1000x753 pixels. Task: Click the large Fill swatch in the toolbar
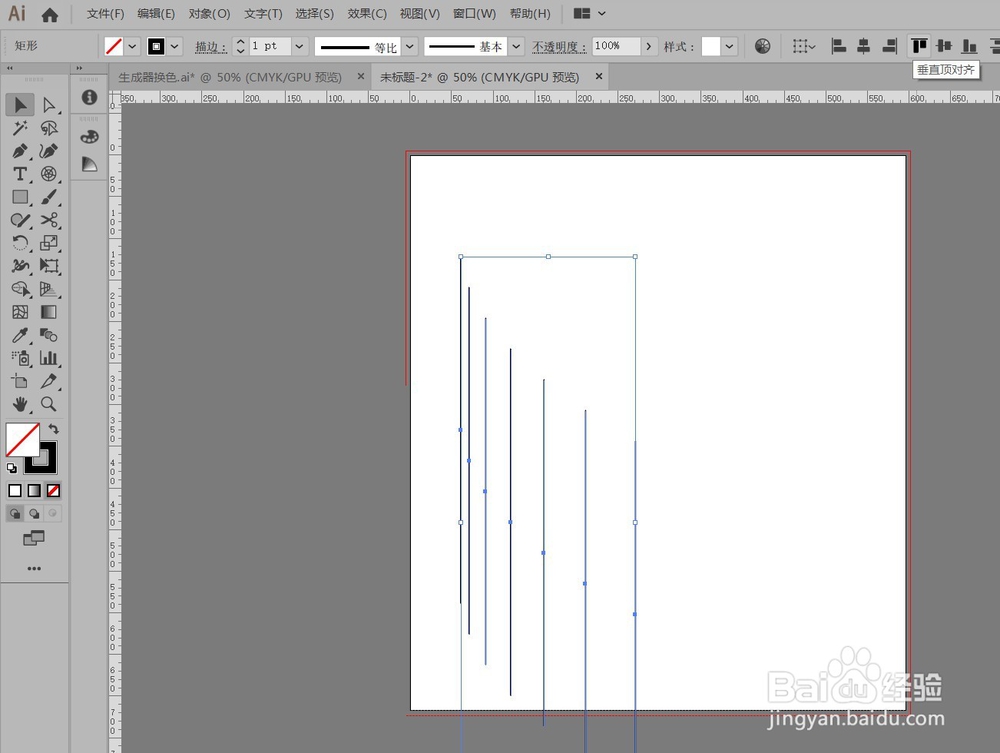pyautogui.click(x=22, y=439)
